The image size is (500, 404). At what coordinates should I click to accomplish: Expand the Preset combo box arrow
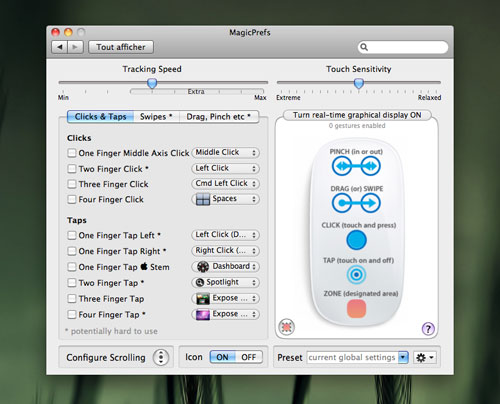[403, 358]
